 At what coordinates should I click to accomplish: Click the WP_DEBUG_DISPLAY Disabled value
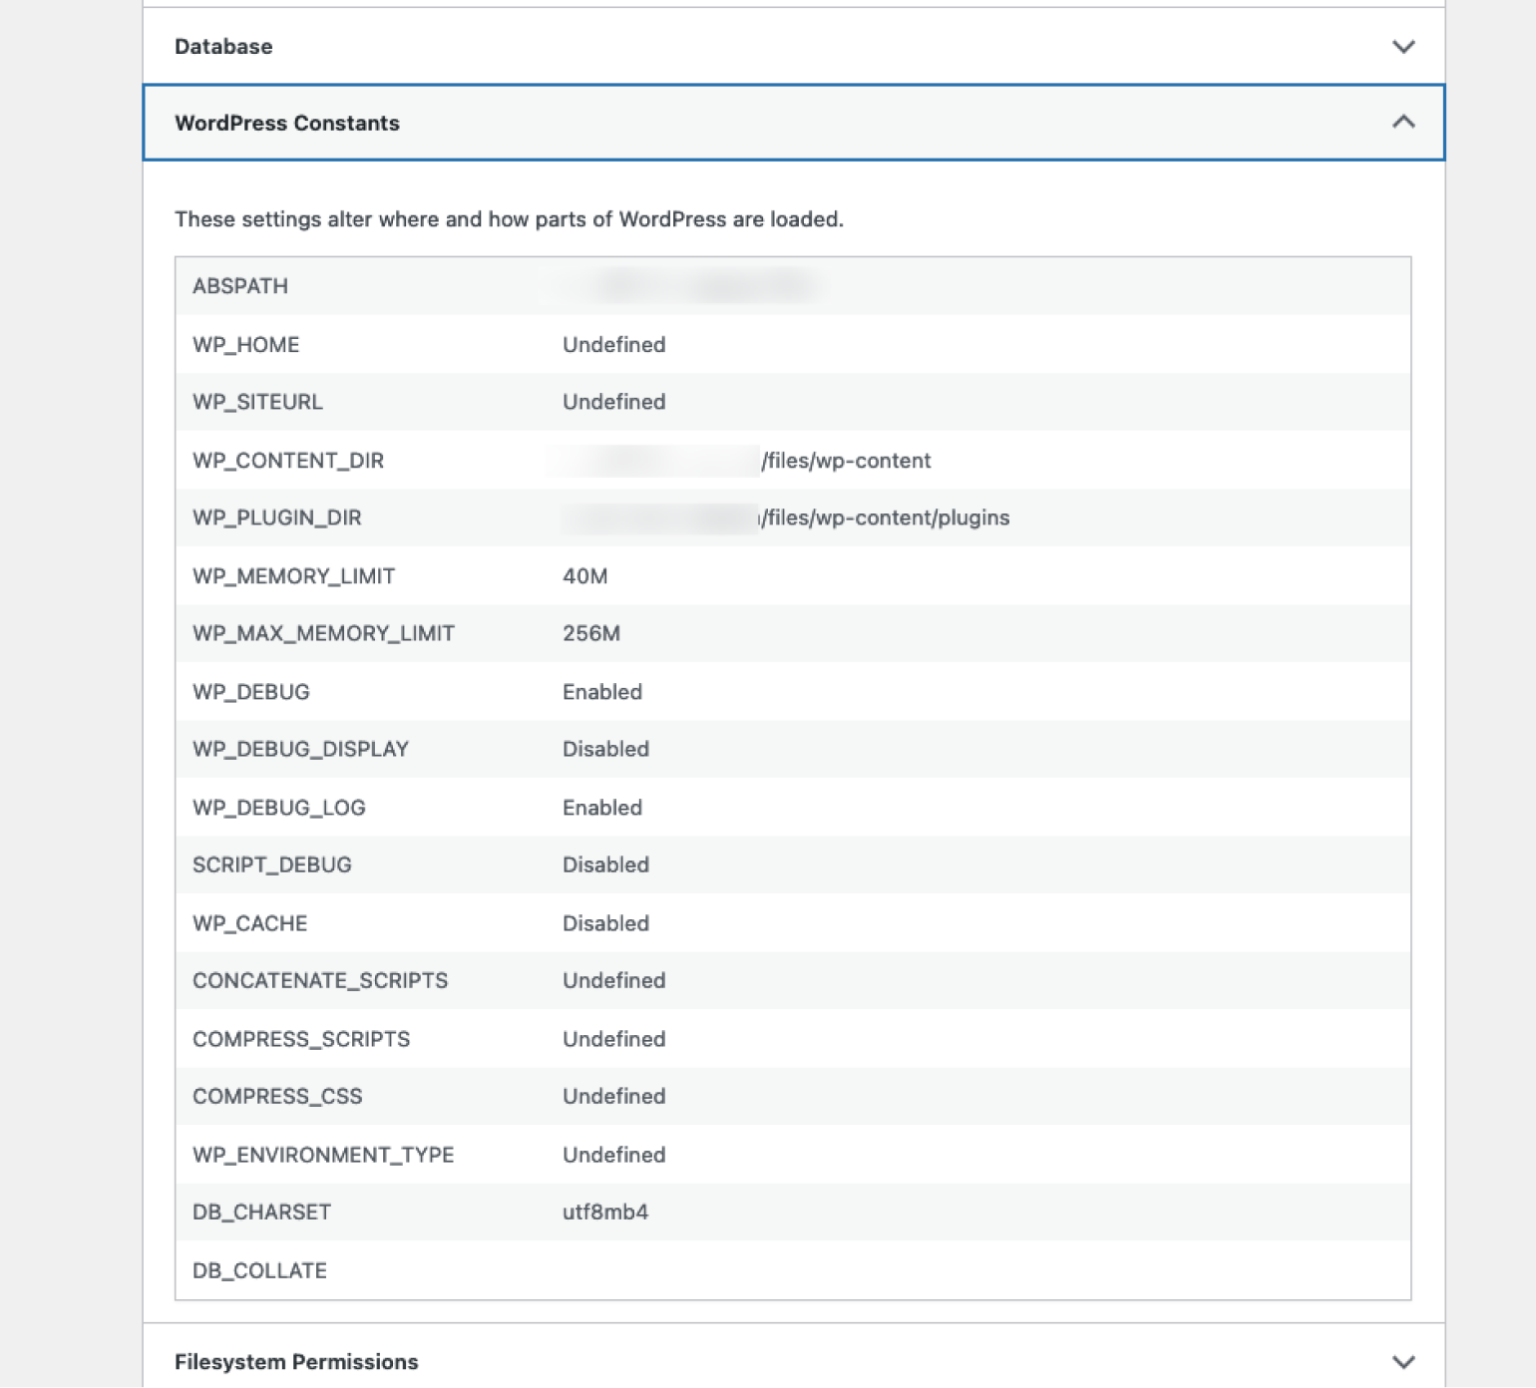tap(606, 748)
